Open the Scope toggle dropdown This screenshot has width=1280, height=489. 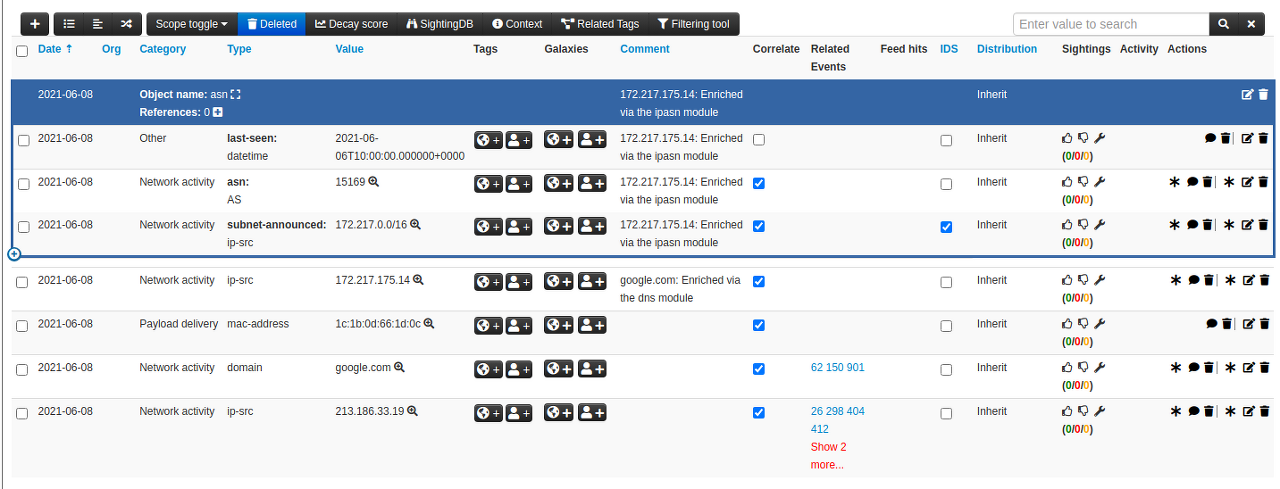pos(191,24)
